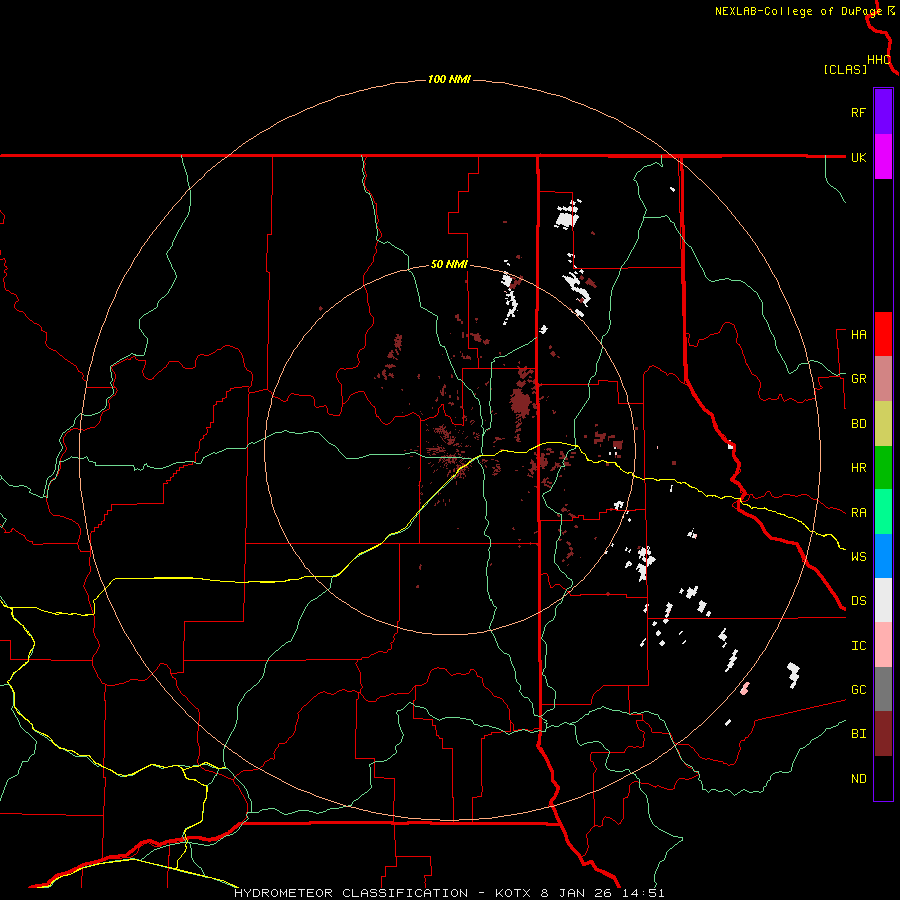The height and width of the screenshot is (900, 900).
Task: Click the IC legend label
Action: (x=858, y=646)
